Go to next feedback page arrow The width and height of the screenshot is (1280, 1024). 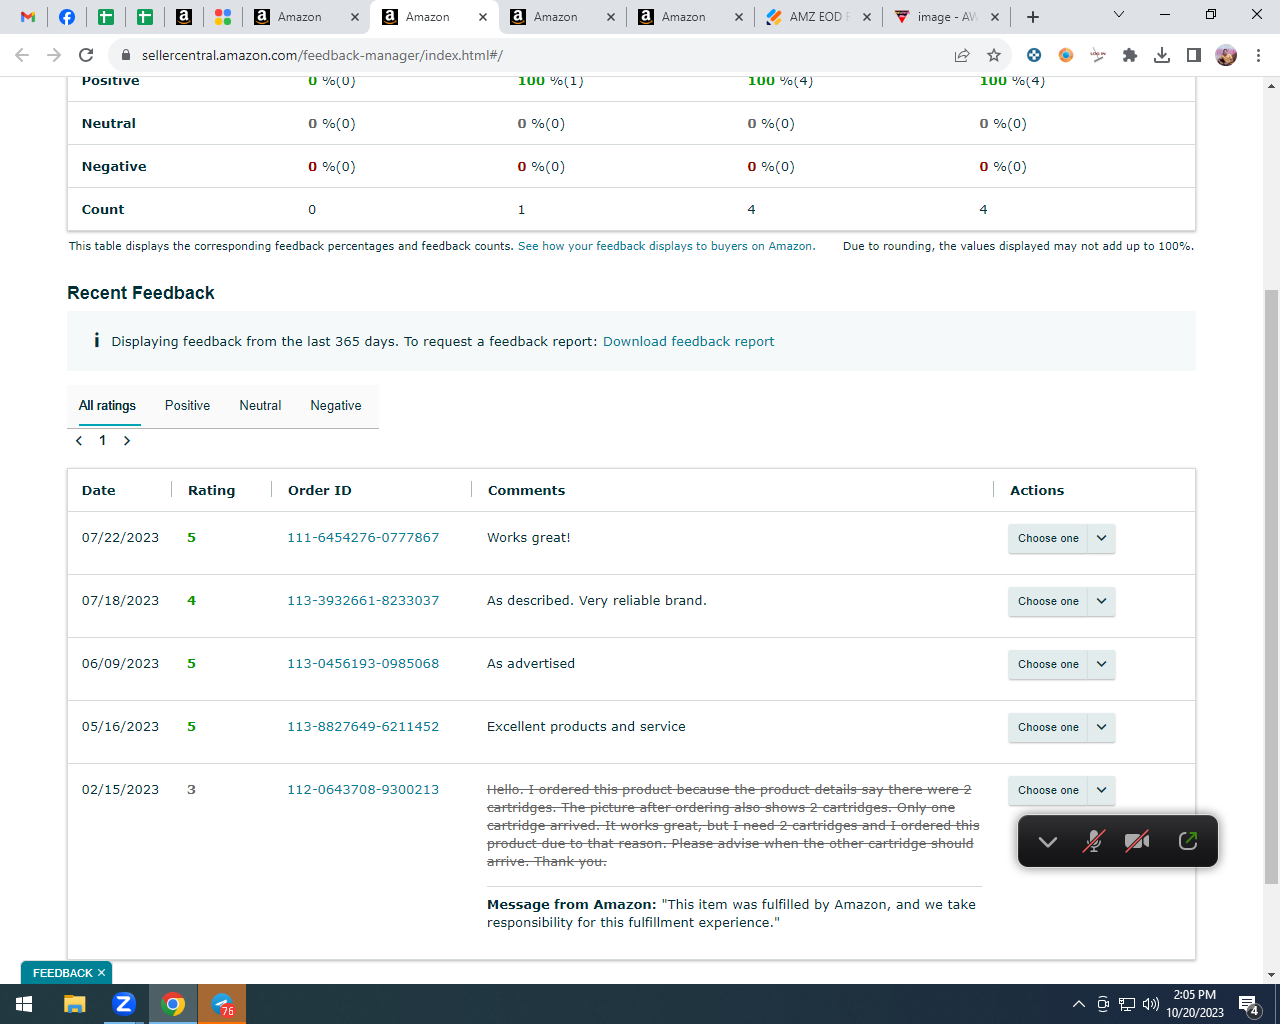(127, 440)
